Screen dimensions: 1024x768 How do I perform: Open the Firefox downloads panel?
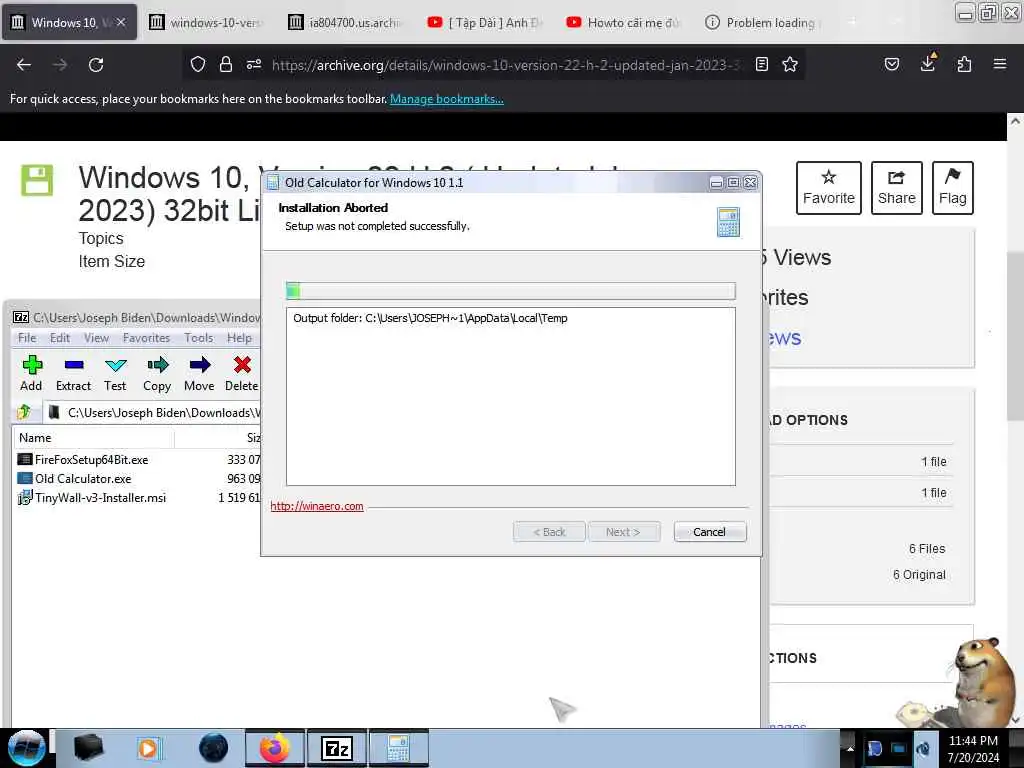click(x=928, y=63)
